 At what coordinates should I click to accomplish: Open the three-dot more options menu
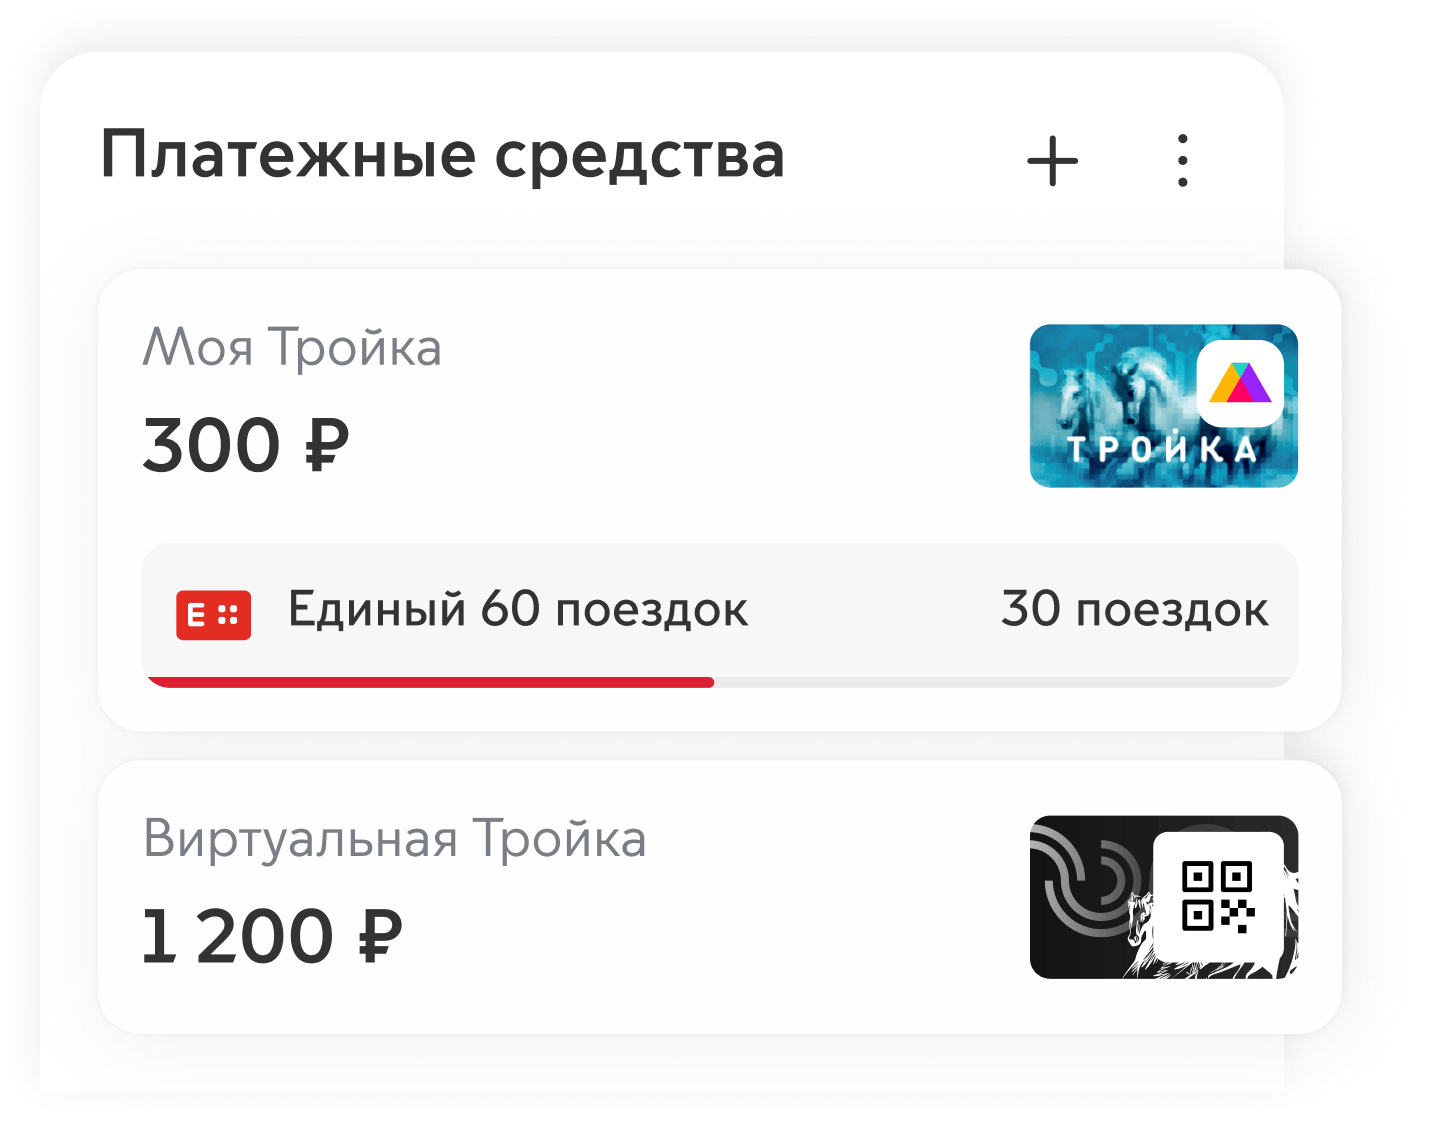pyautogui.click(x=1183, y=161)
